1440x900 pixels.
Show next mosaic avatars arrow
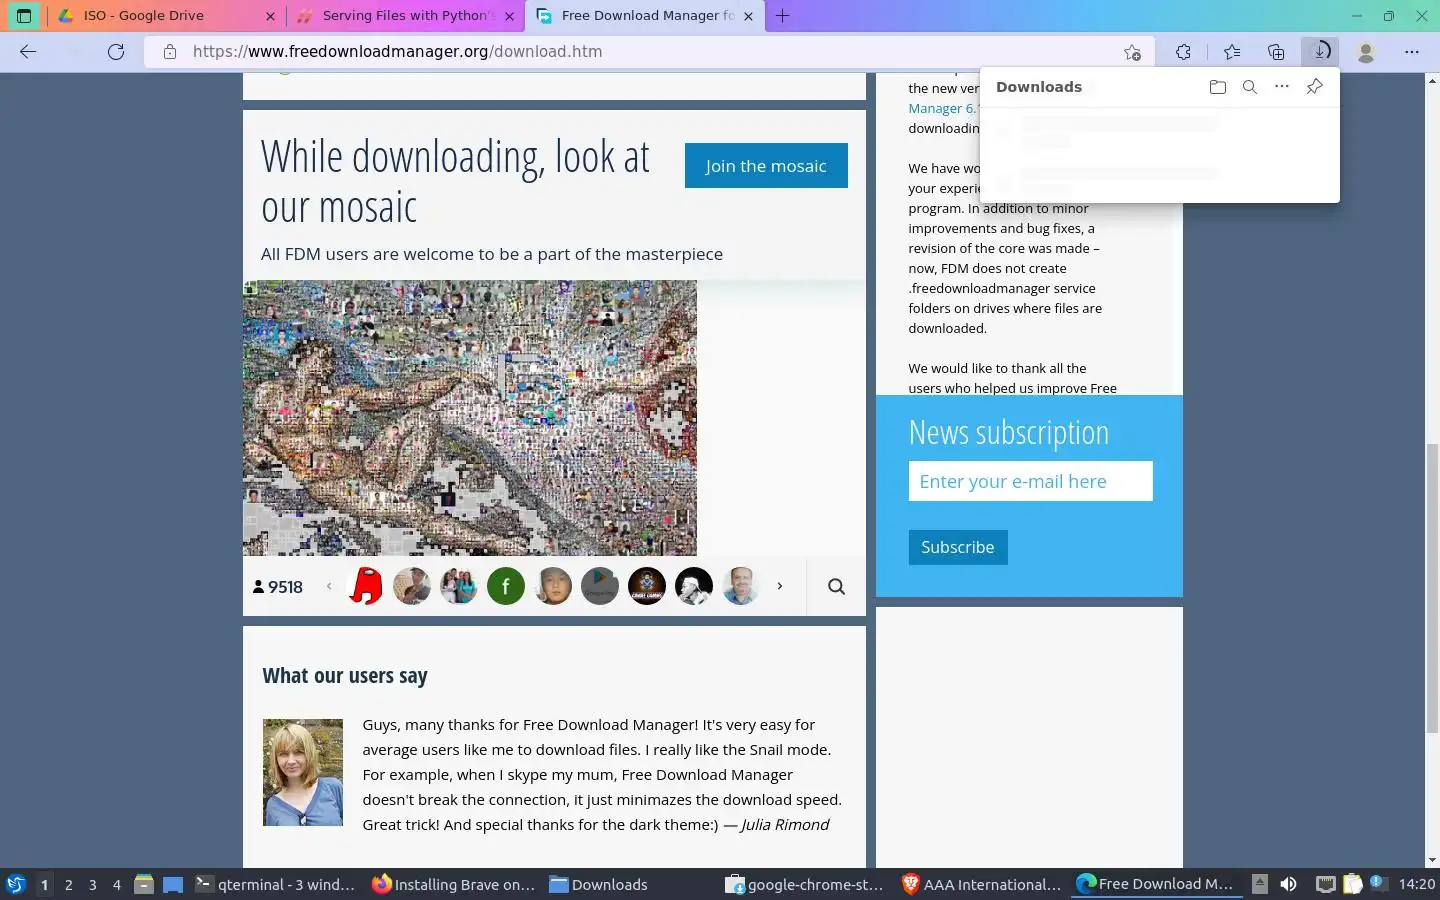pos(780,587)
